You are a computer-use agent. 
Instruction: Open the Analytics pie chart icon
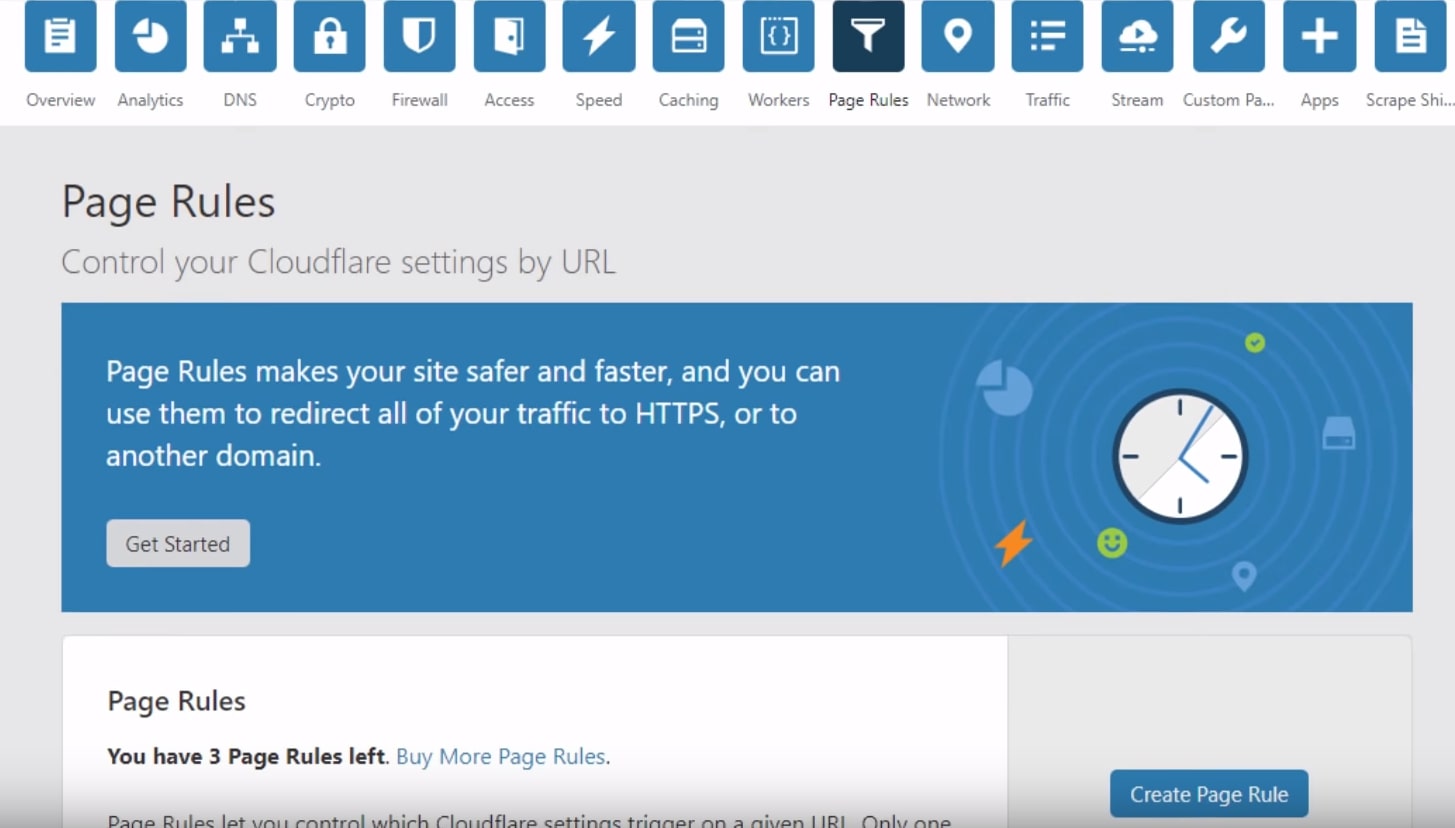click(150, 36)
